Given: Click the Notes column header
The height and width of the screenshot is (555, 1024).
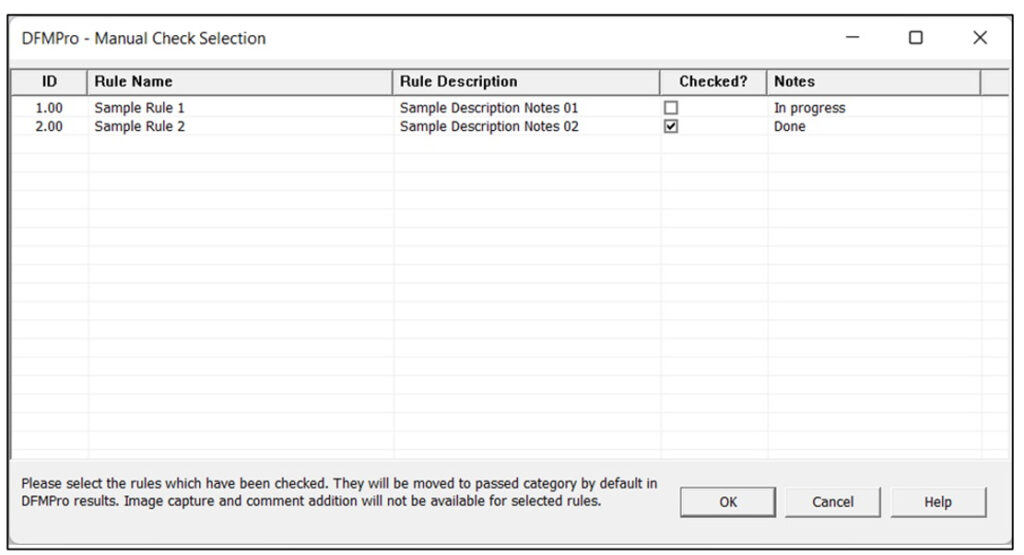Looking at the screenshot, I should (x=874, y=82).
